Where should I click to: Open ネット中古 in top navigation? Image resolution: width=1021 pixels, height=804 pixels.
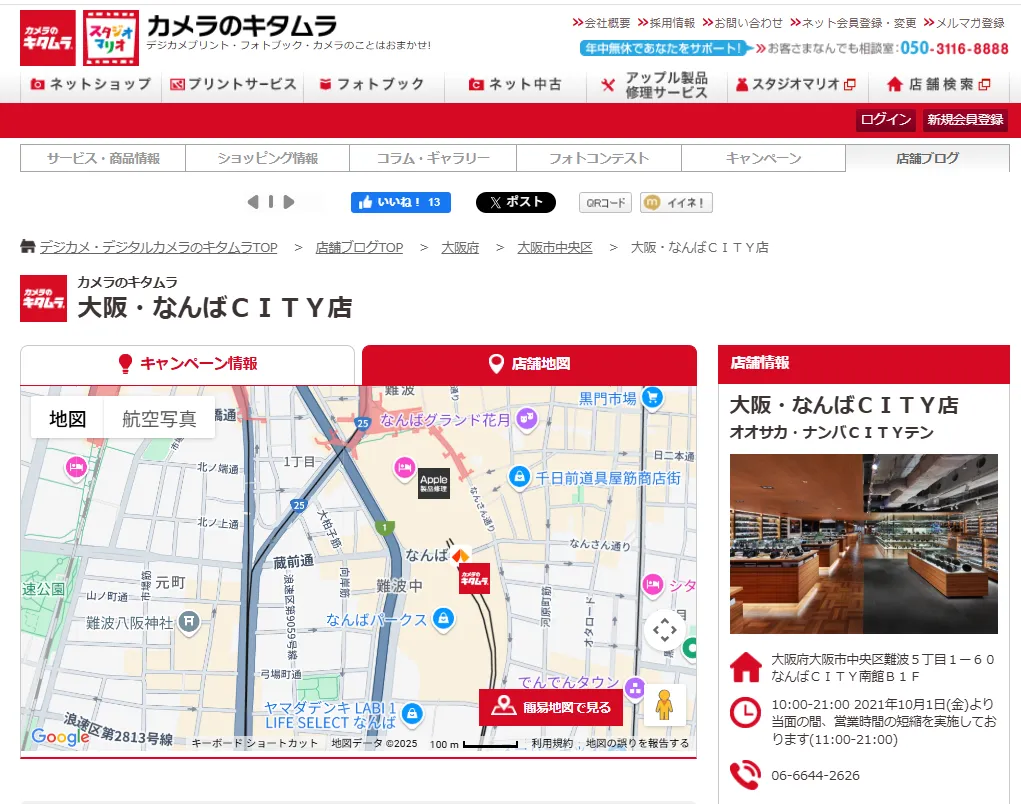[x=516, y=85]
